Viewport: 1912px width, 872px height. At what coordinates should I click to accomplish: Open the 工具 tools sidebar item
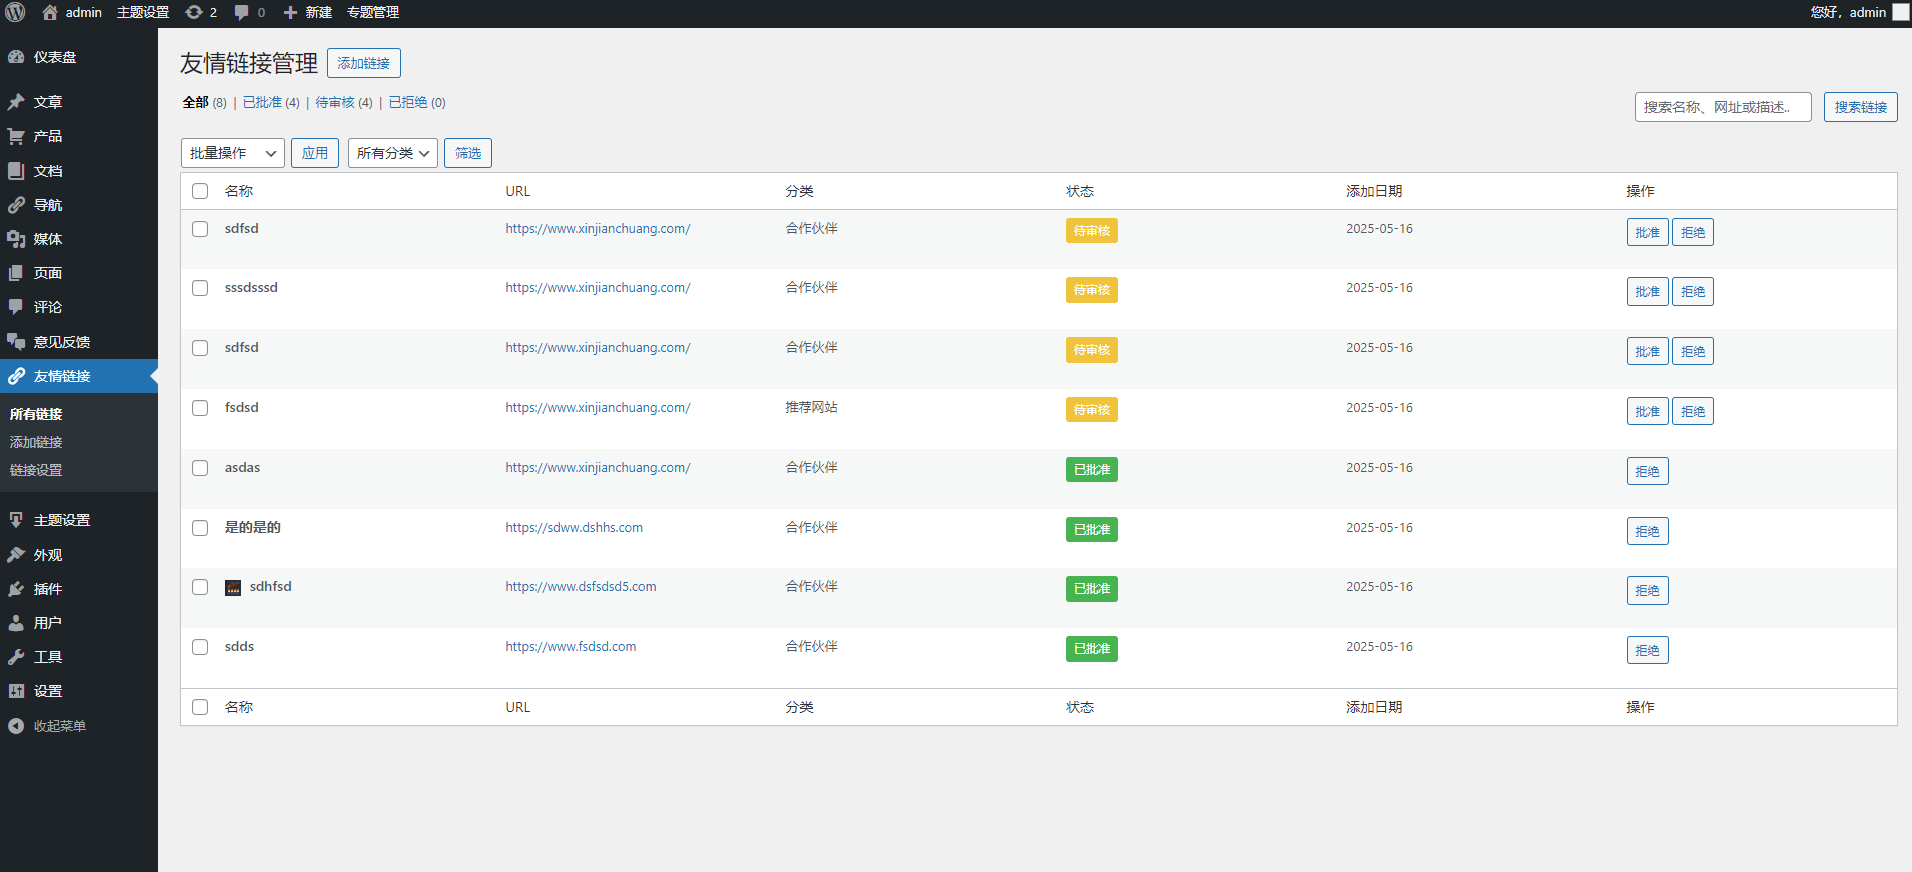click(x=47, y=657)
